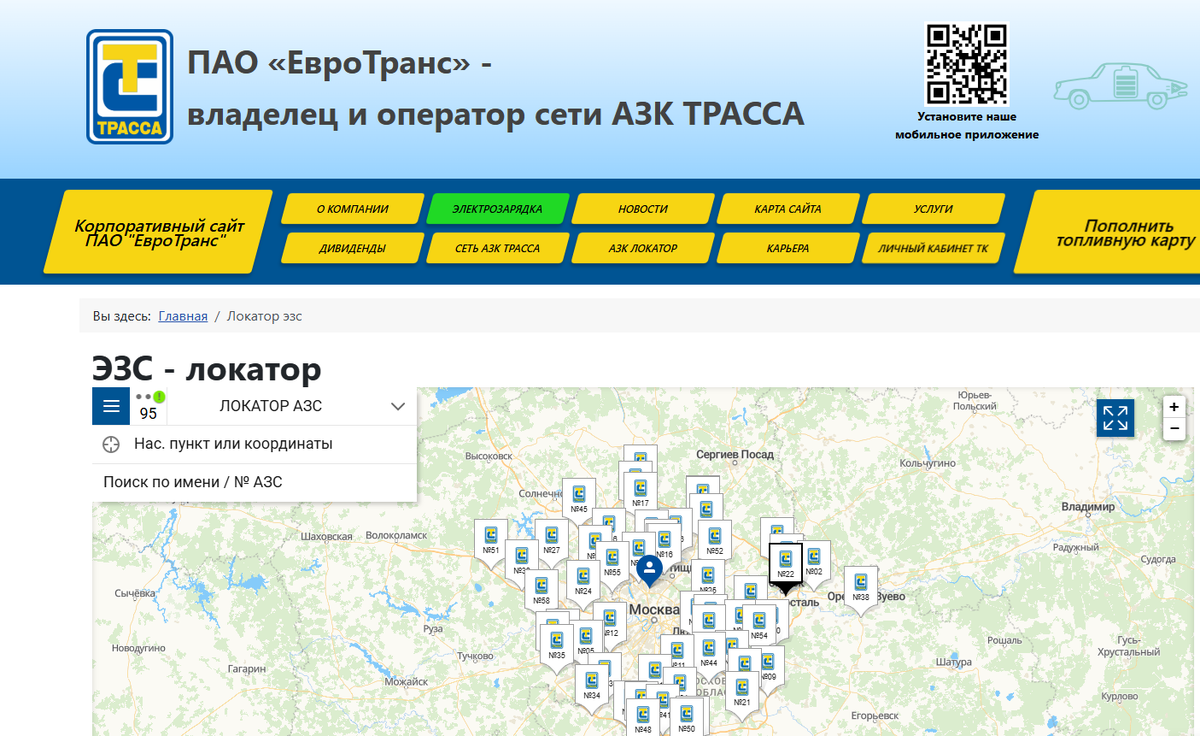
Task: Collapse the locator panel chevron
Action: point(398,406)
